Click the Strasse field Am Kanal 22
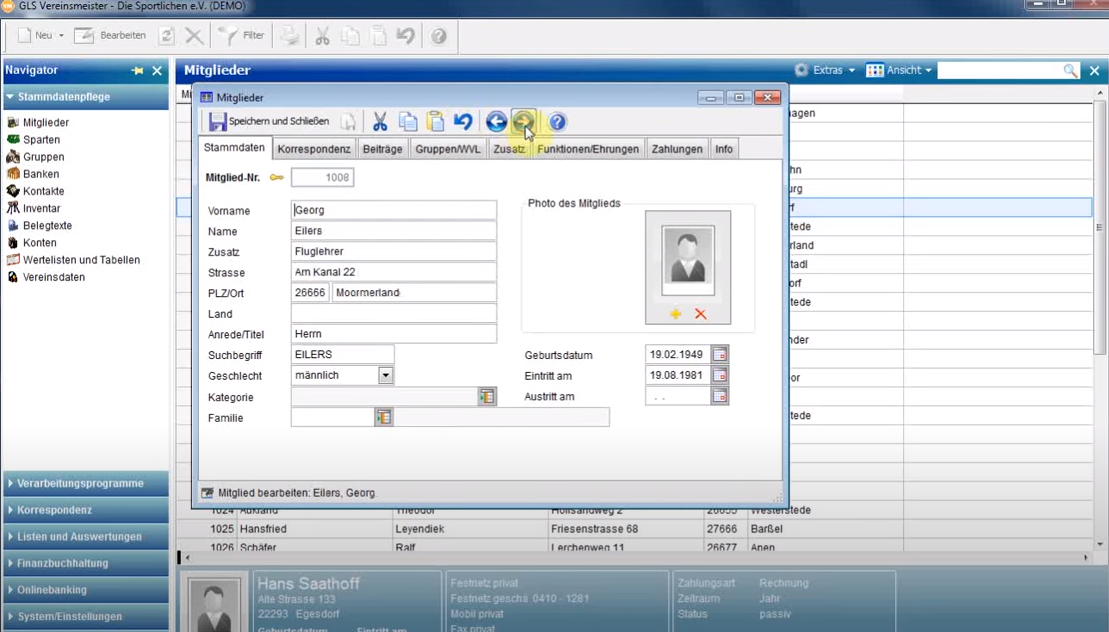Image resolution: width=1109 pixels, height=632 pixels. pyautogui.click(x=394, y=272)
